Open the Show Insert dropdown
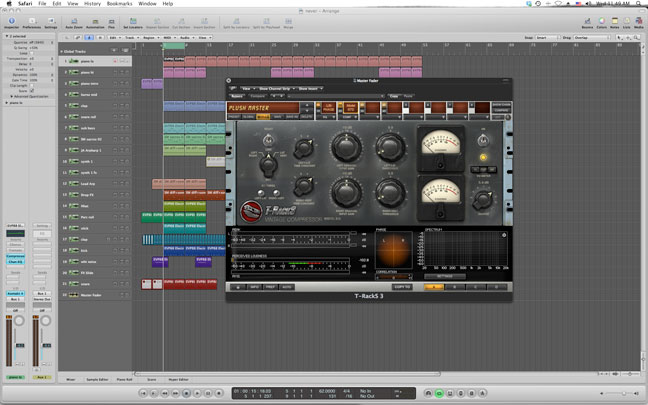Viewport: 648px width, 405px height. (x=310, y=88)
